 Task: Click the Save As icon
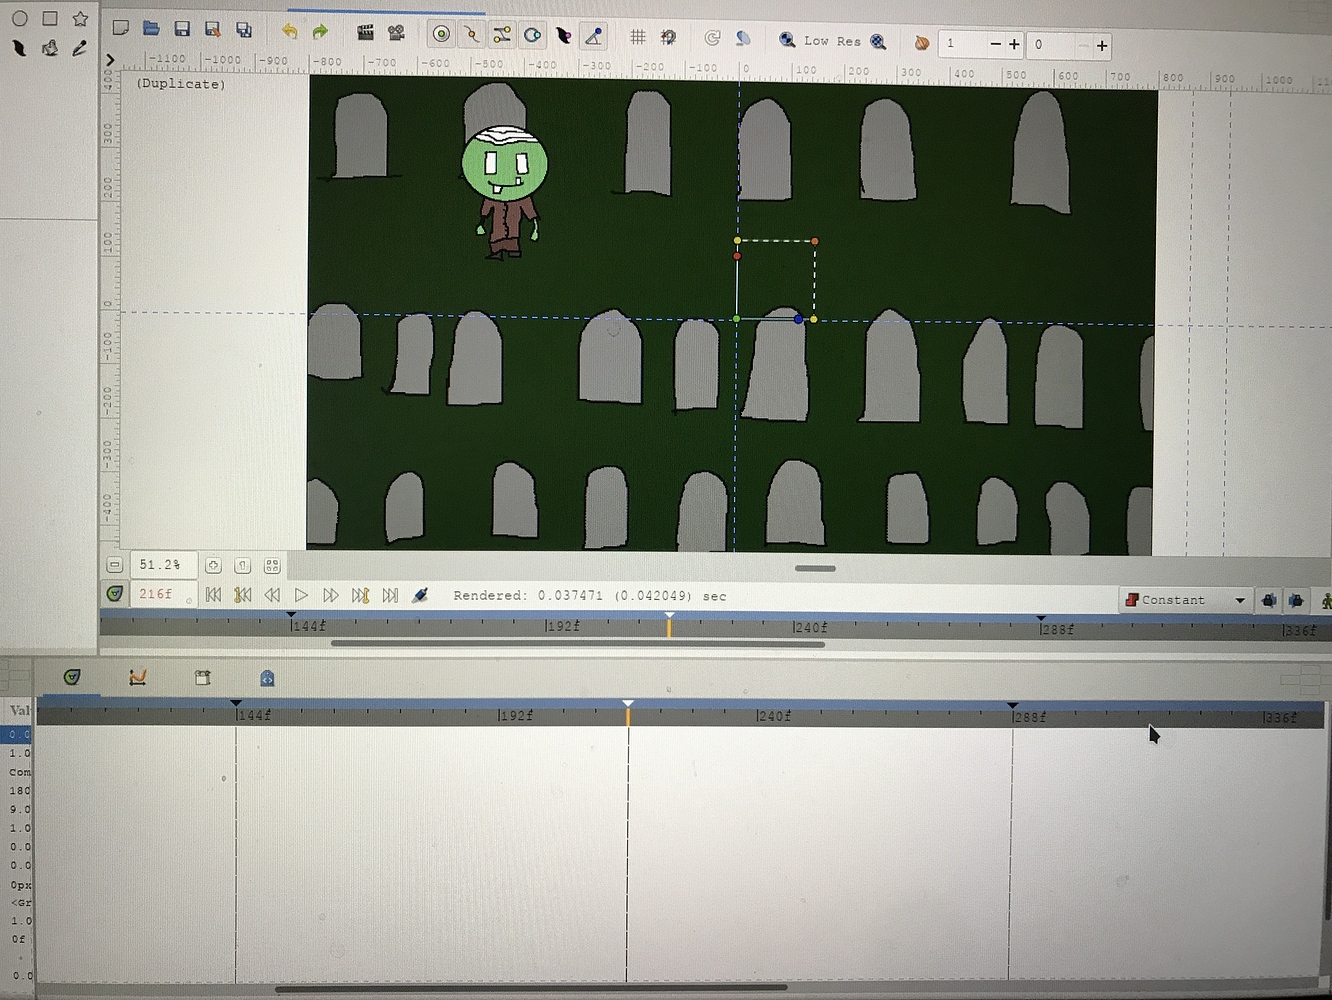212,30
